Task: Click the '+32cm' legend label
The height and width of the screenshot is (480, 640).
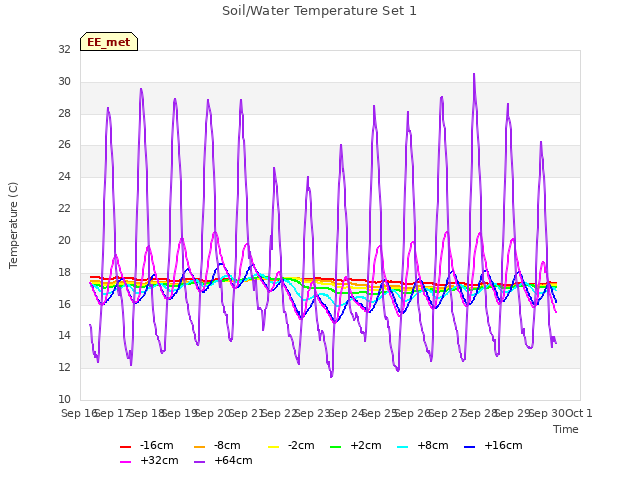Action: coord(159,460)
